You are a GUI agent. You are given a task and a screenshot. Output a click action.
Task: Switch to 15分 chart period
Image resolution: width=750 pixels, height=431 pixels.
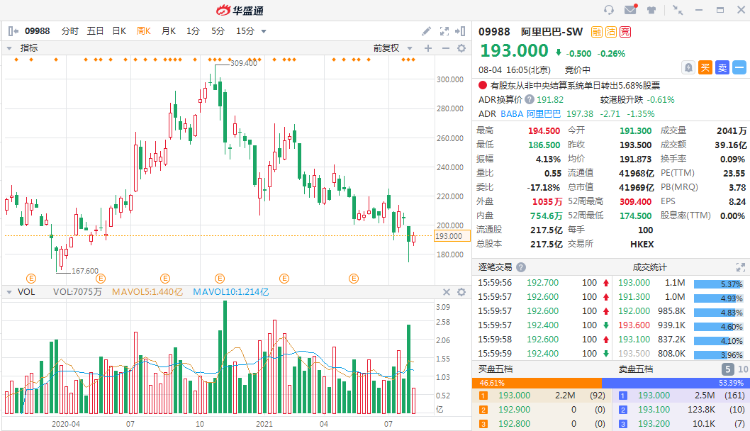click(x=245, y=31)
